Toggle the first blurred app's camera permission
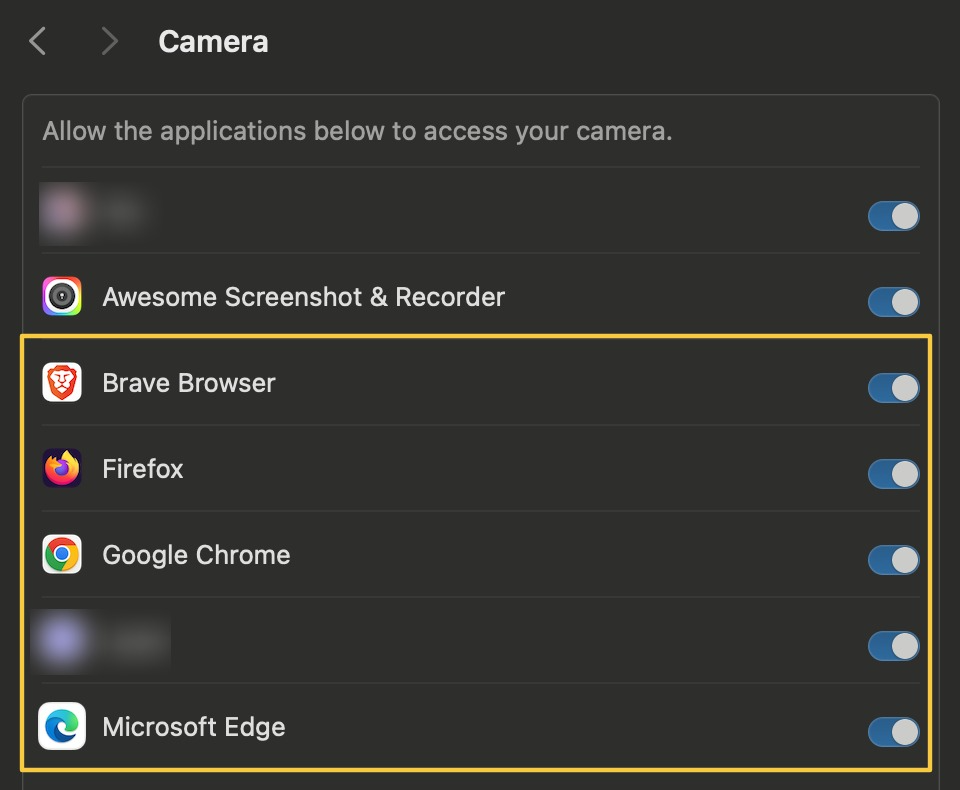This screenshot has width=960, height=790. pos(893,216)
